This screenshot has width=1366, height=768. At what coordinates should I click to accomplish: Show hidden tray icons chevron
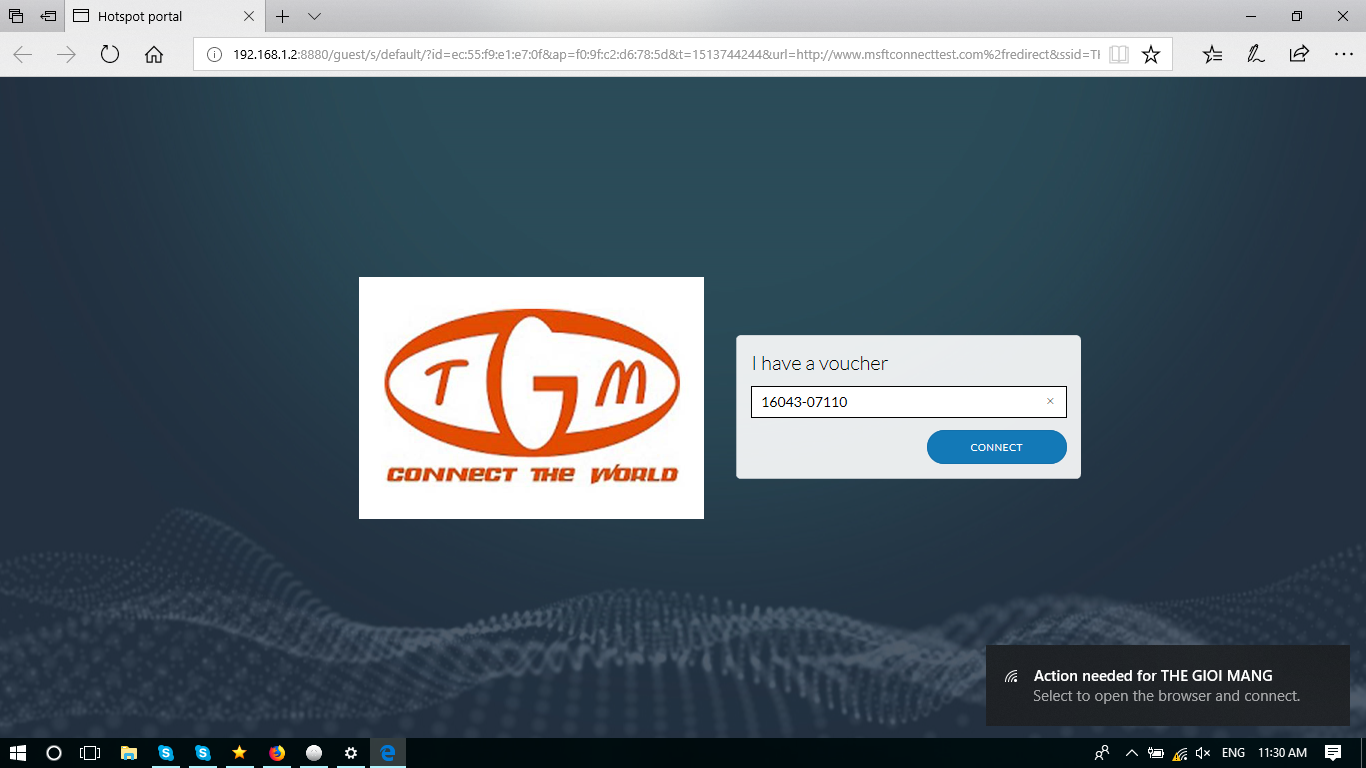[x=1132, y=753]
